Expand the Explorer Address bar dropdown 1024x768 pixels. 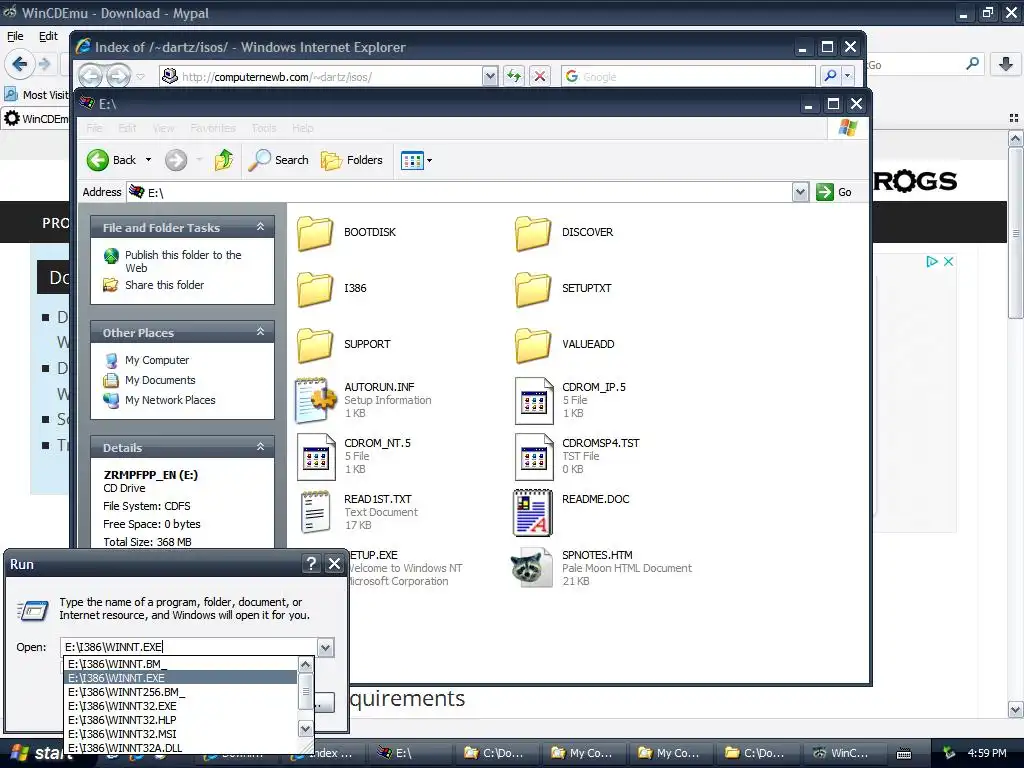point(801,192)
